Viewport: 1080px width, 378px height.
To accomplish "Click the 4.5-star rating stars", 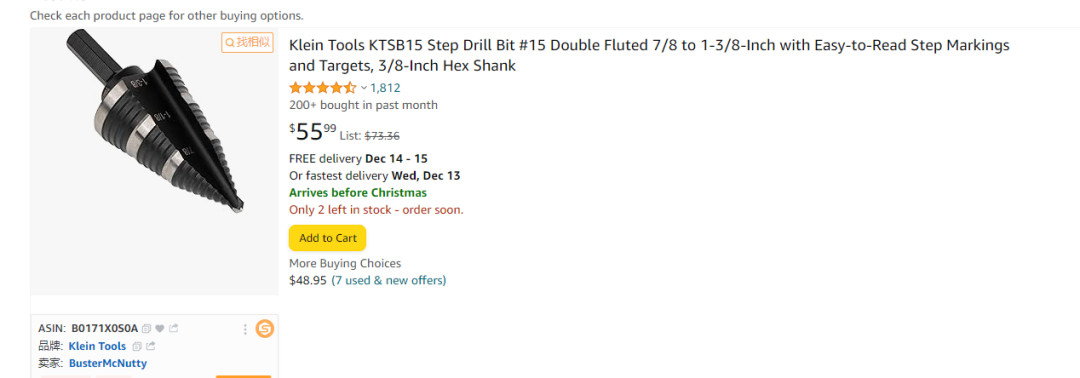I will [322, 87].
